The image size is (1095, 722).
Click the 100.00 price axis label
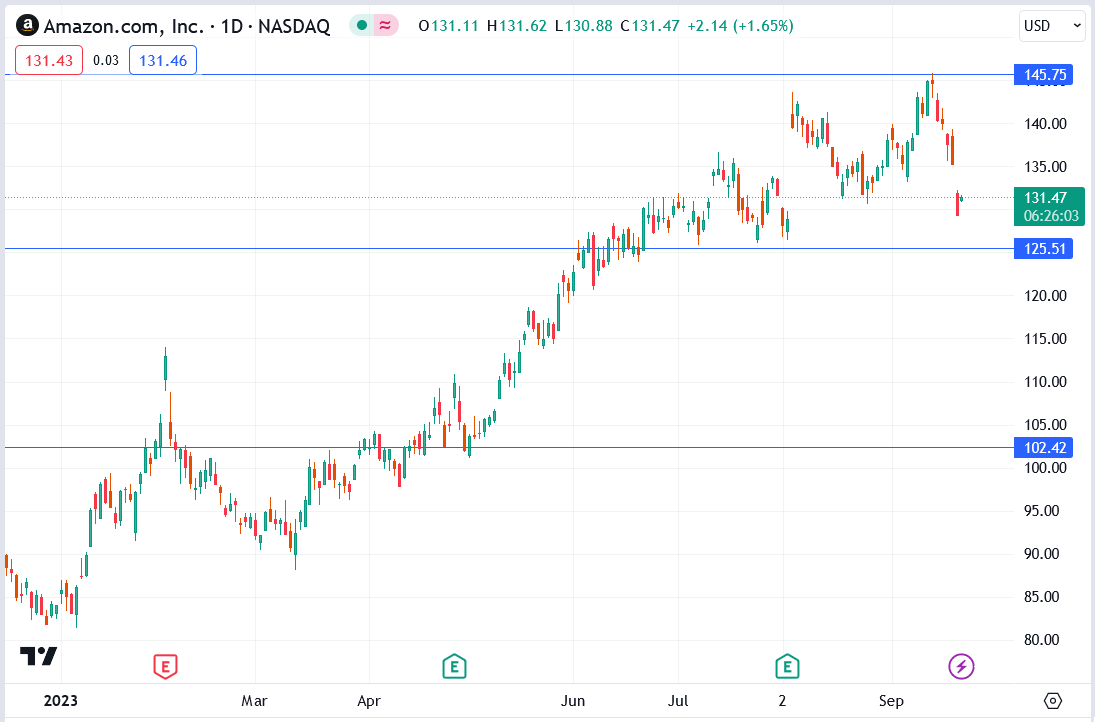[1045, 467]
